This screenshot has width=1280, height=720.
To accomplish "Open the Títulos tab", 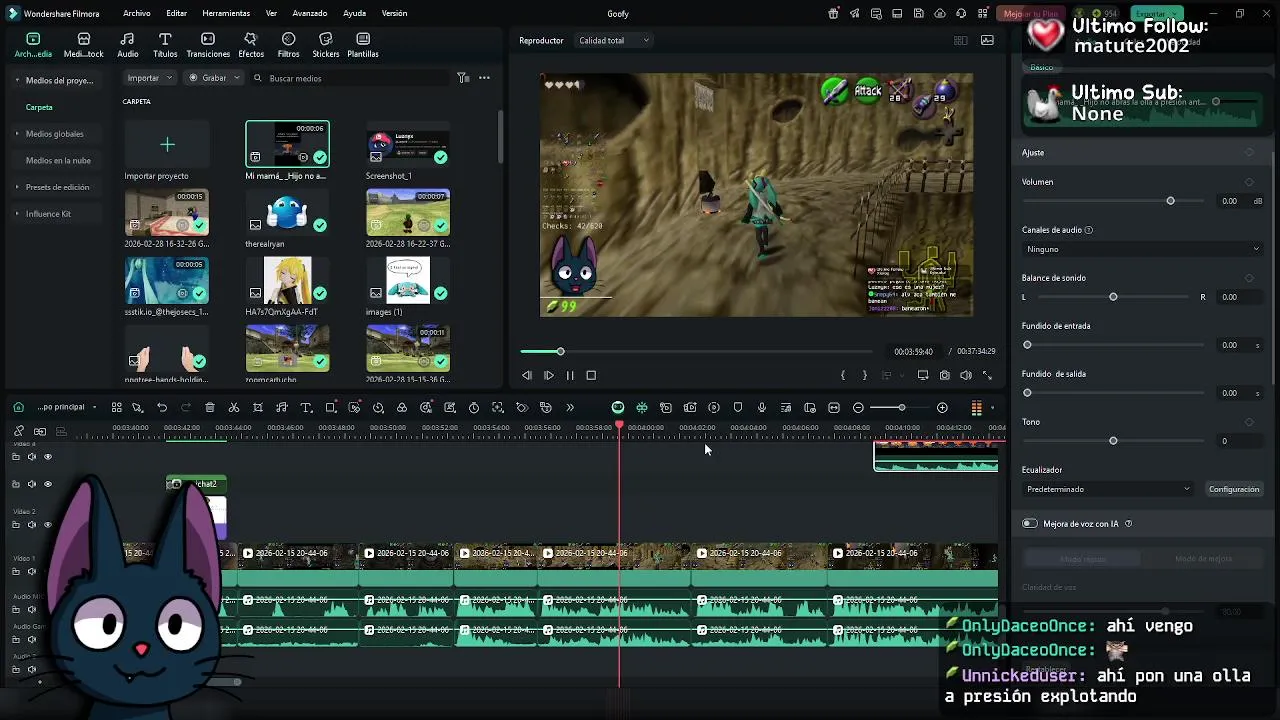I will point(165,45).
